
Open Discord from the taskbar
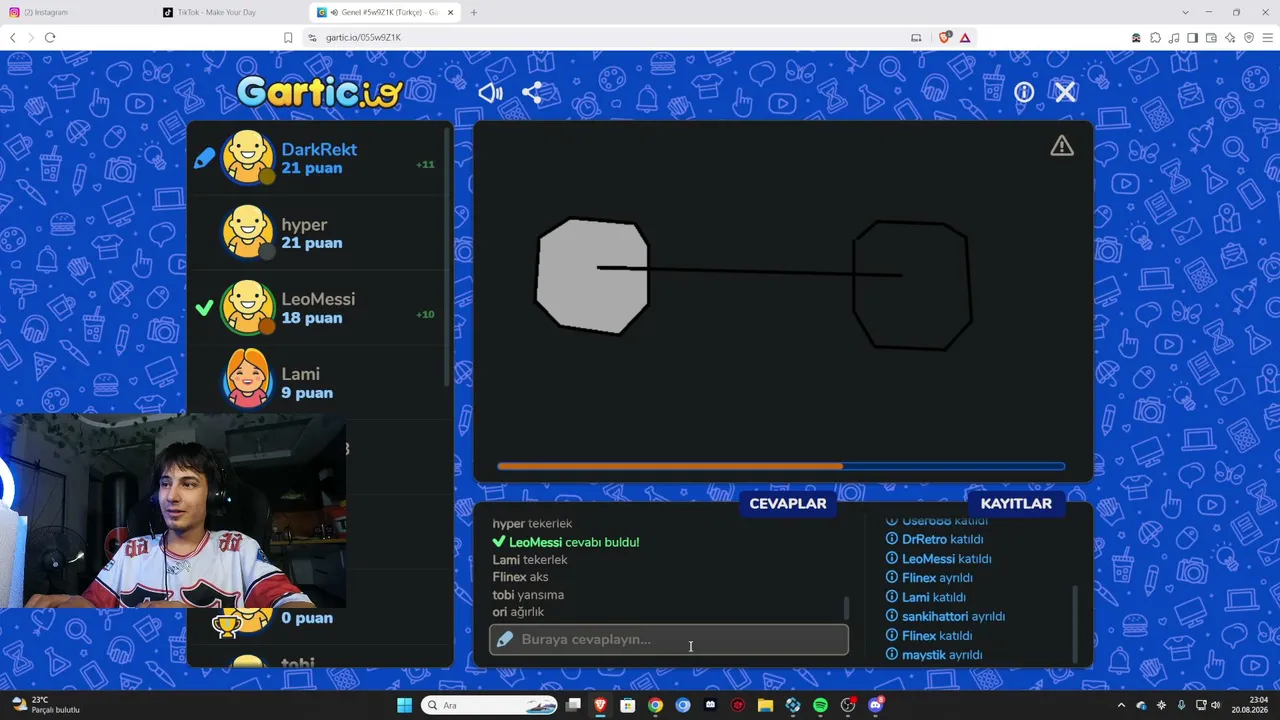(x=876, y=705)
